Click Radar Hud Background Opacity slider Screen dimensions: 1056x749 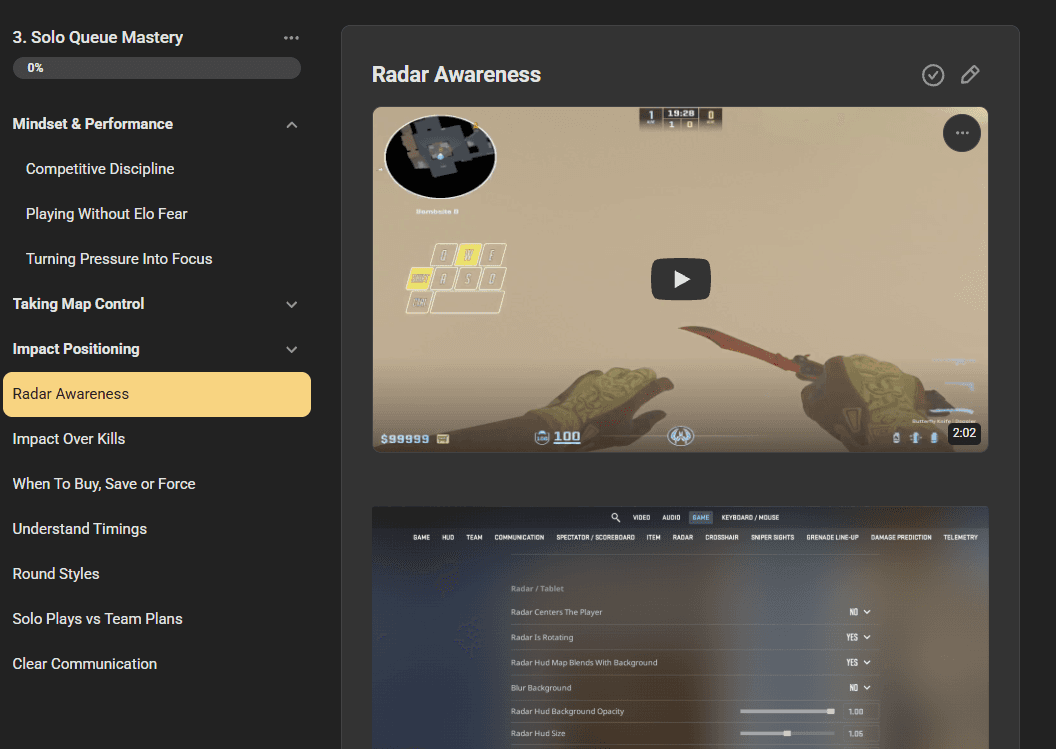[x=787, y=711]
